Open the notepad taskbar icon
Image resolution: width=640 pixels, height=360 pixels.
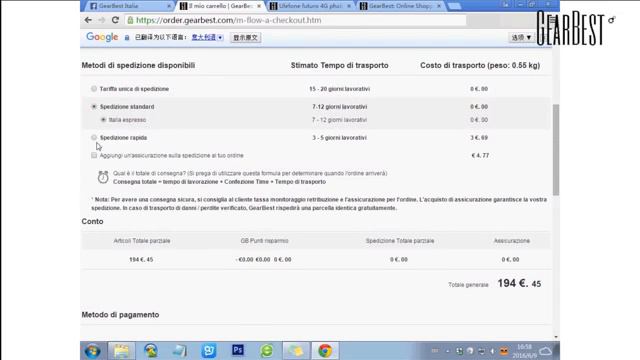(x=180, y=351)
